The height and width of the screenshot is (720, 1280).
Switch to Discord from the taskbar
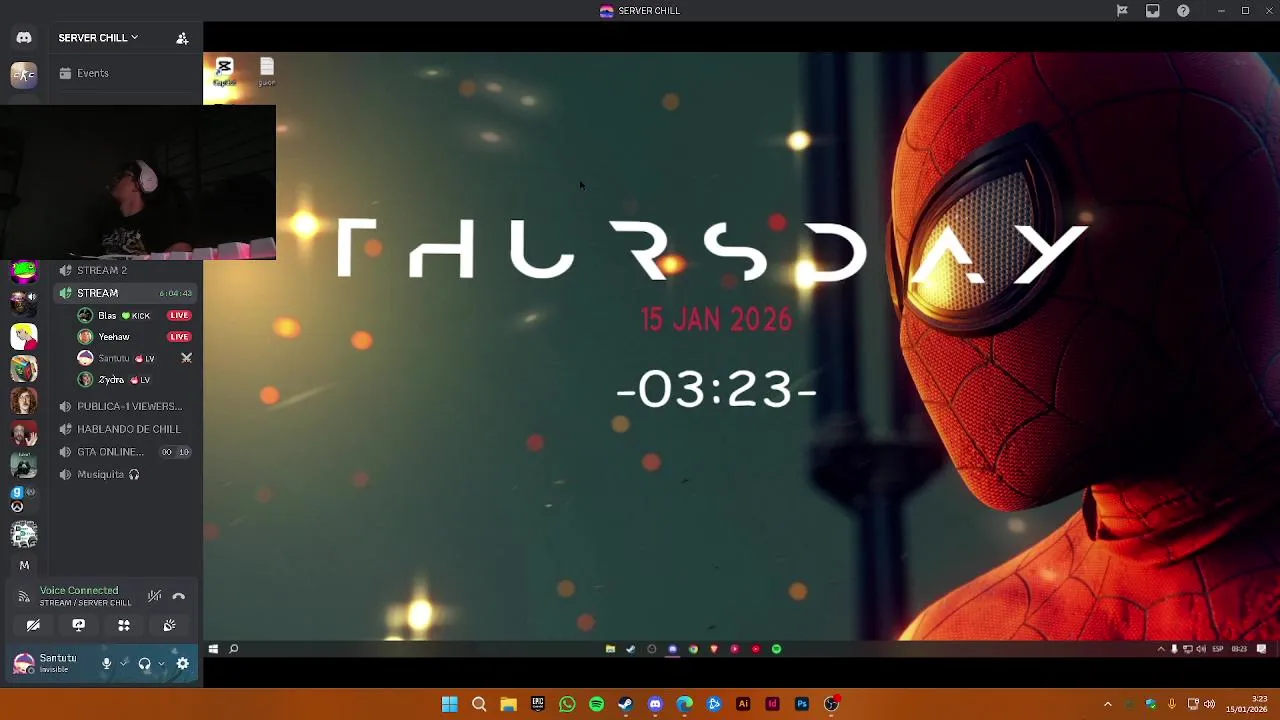655,704
